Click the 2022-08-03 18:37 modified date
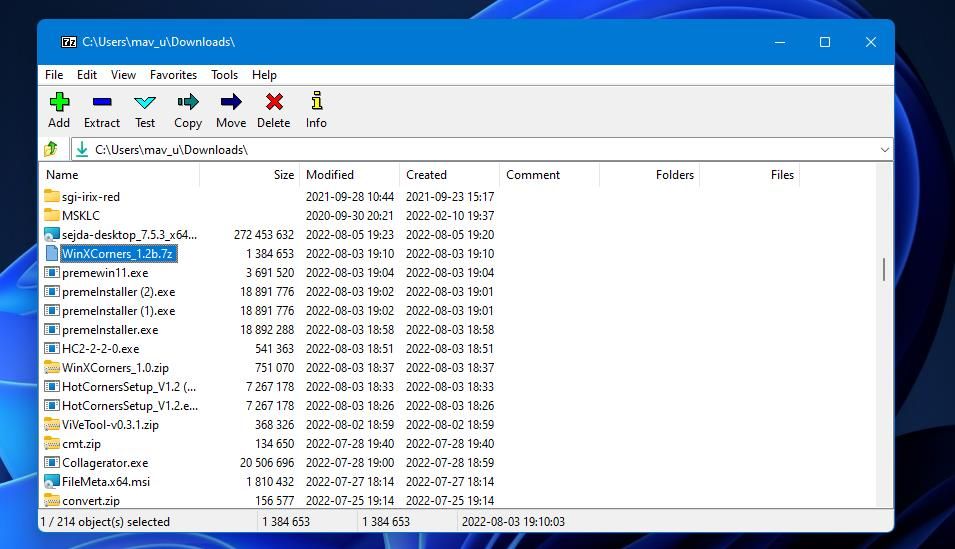Viewport: 955px width, 549px height. point(350,367)
